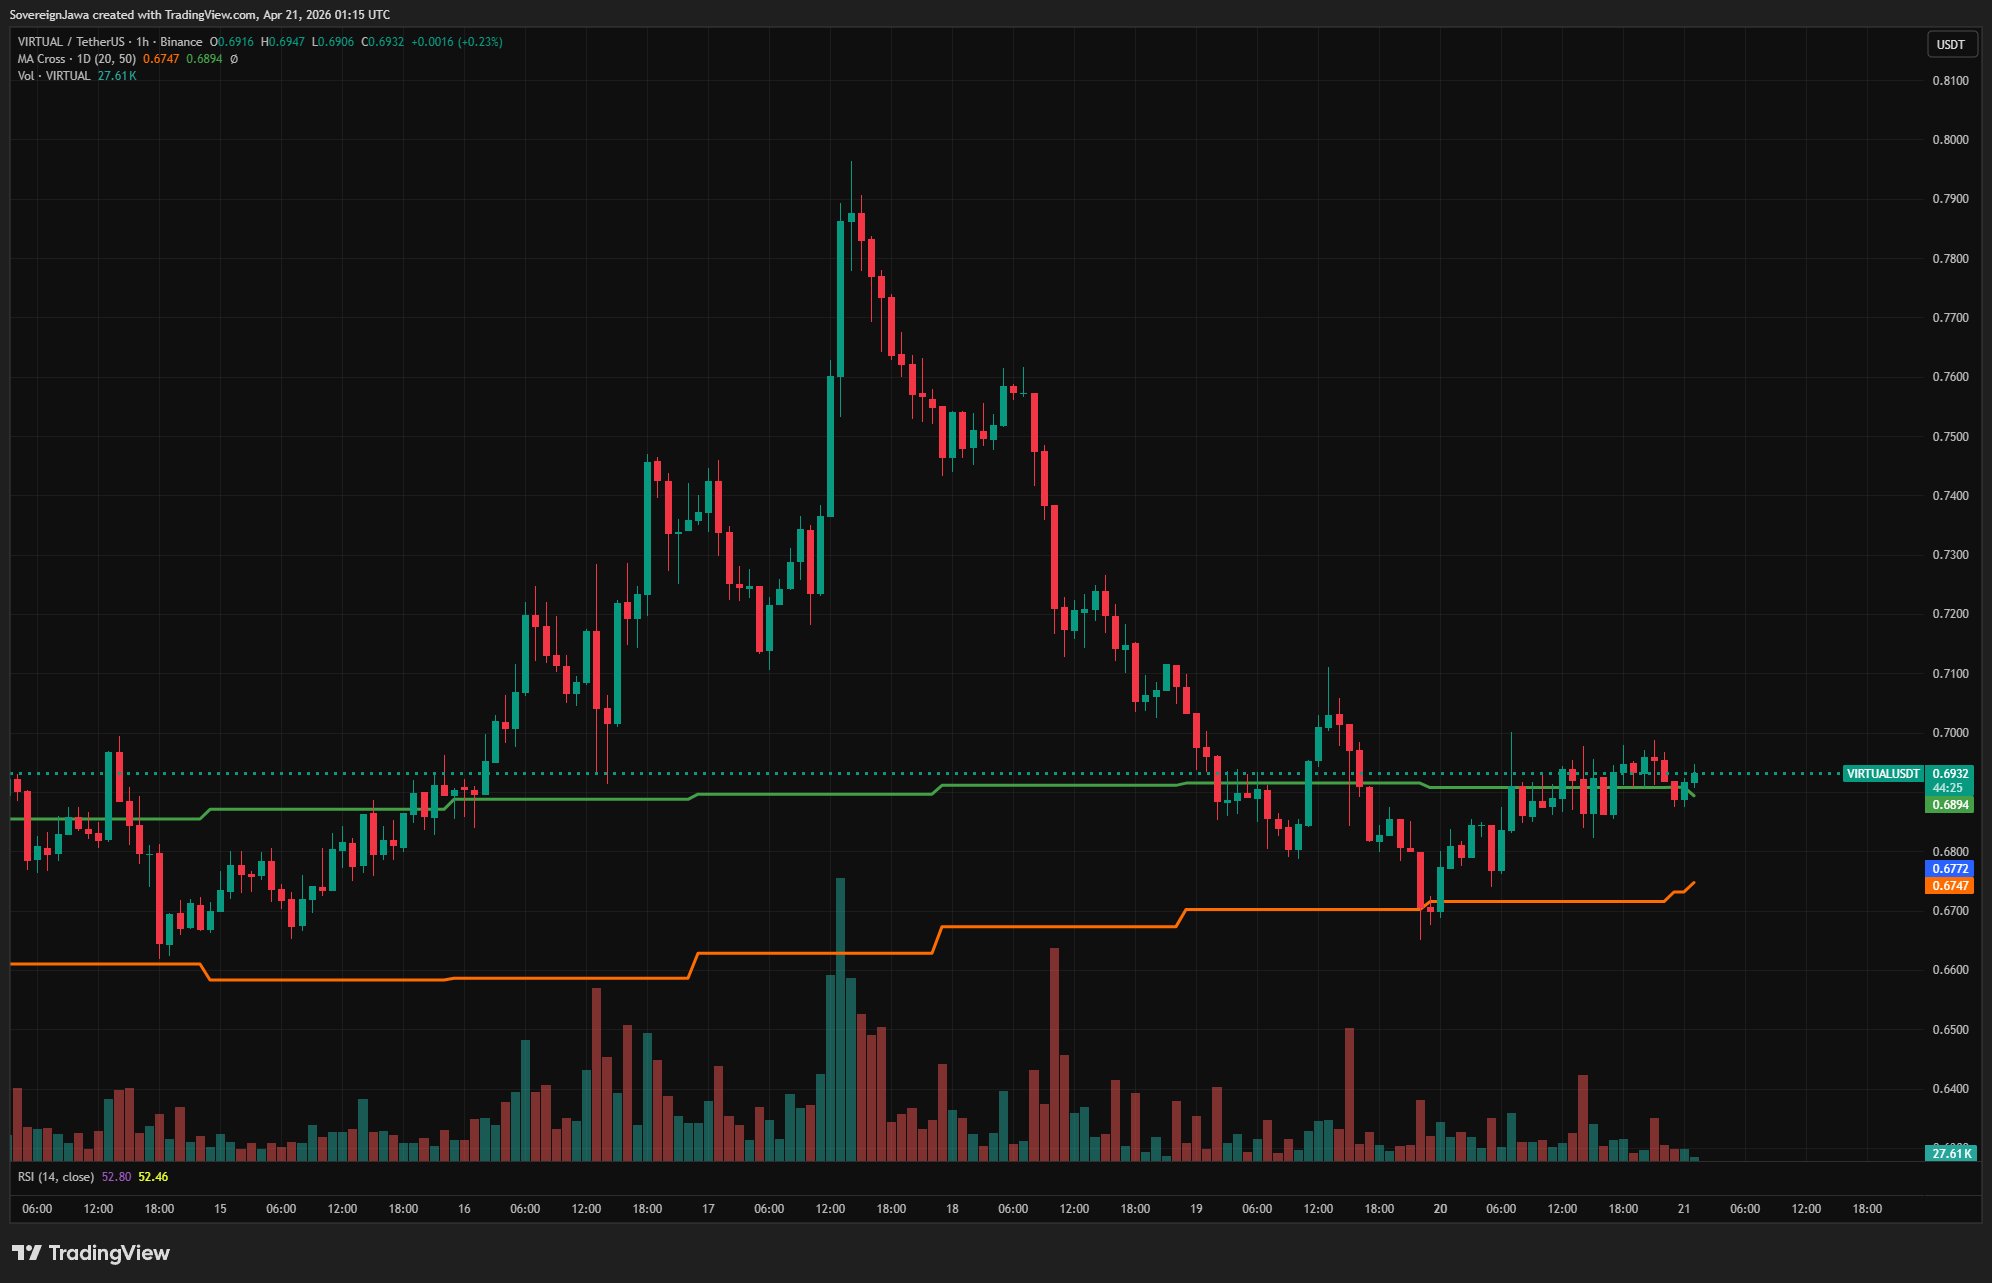Click the 27.61K value in the volume legend

coord(117,76)
